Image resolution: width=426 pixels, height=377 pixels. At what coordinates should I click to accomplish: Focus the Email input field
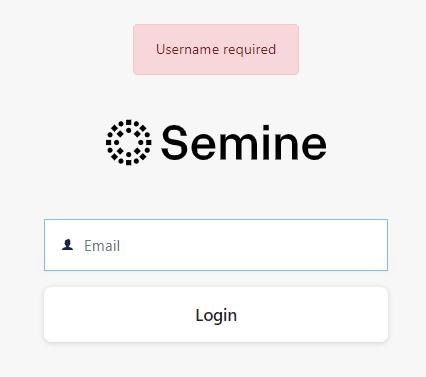(216, 245)
